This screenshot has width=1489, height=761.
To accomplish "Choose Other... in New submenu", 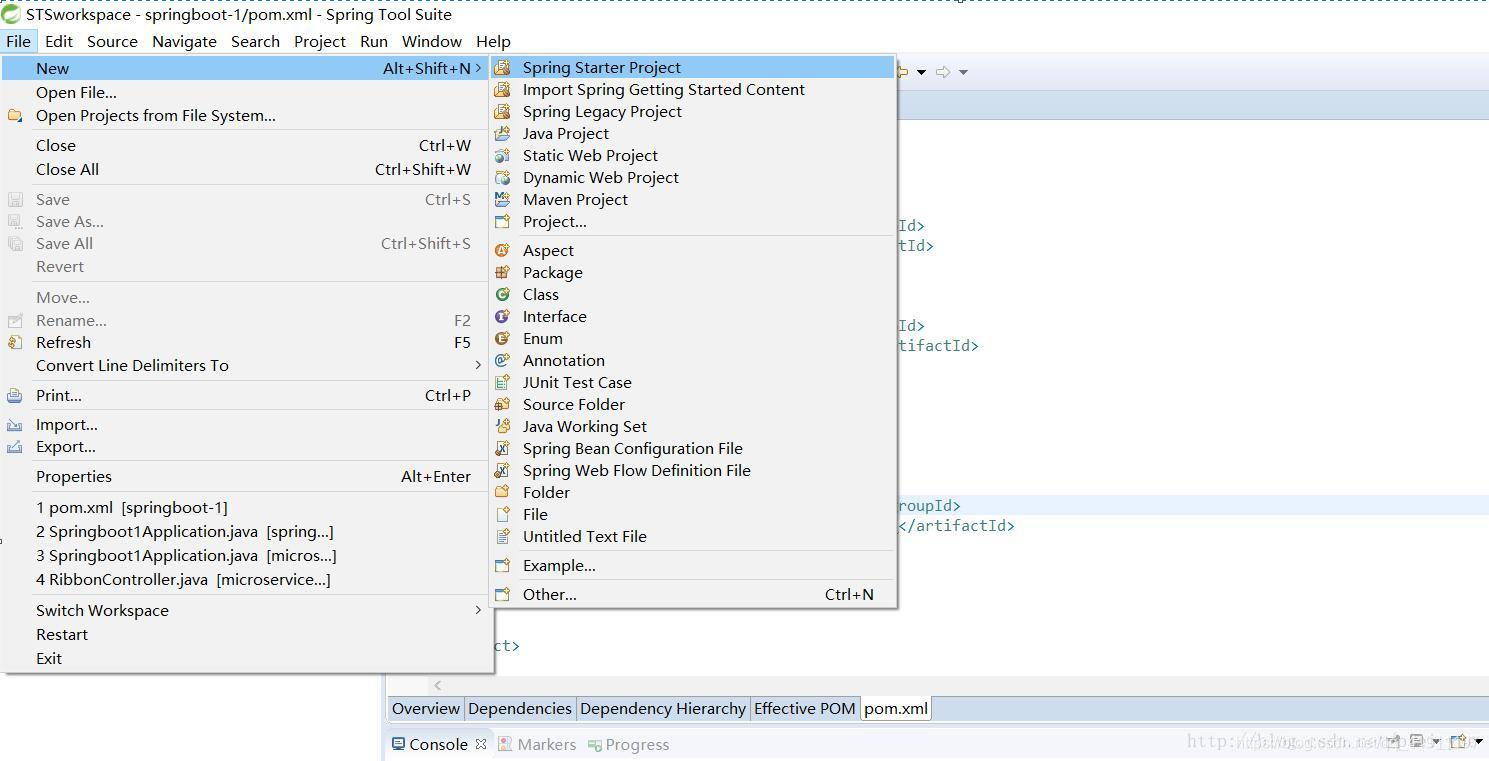I will (x=693, y=595).
